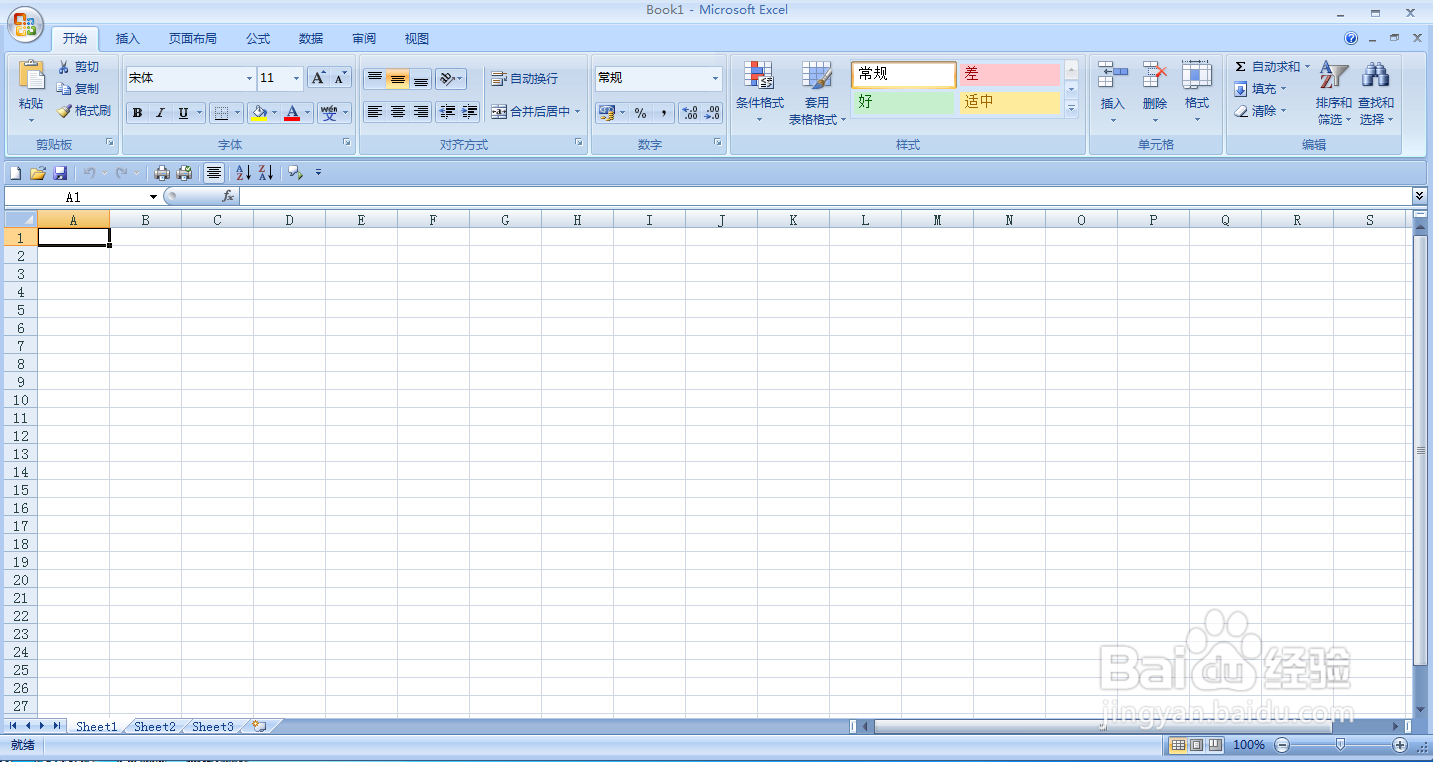
Task: Click the accounting number format icon
Action: pyautogui.click(x=606, y=113)
